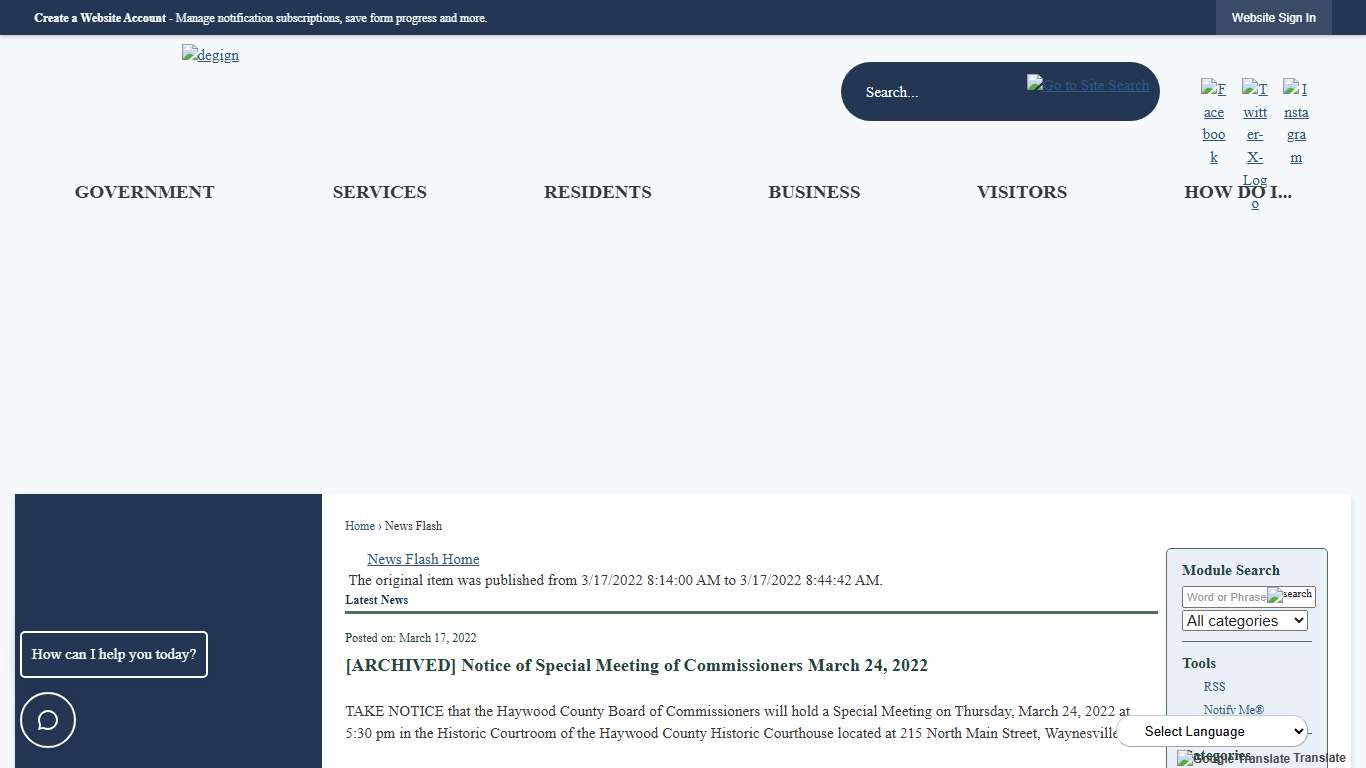
Task: Open the chat bubble icon
Action: (x=48, y=720)
